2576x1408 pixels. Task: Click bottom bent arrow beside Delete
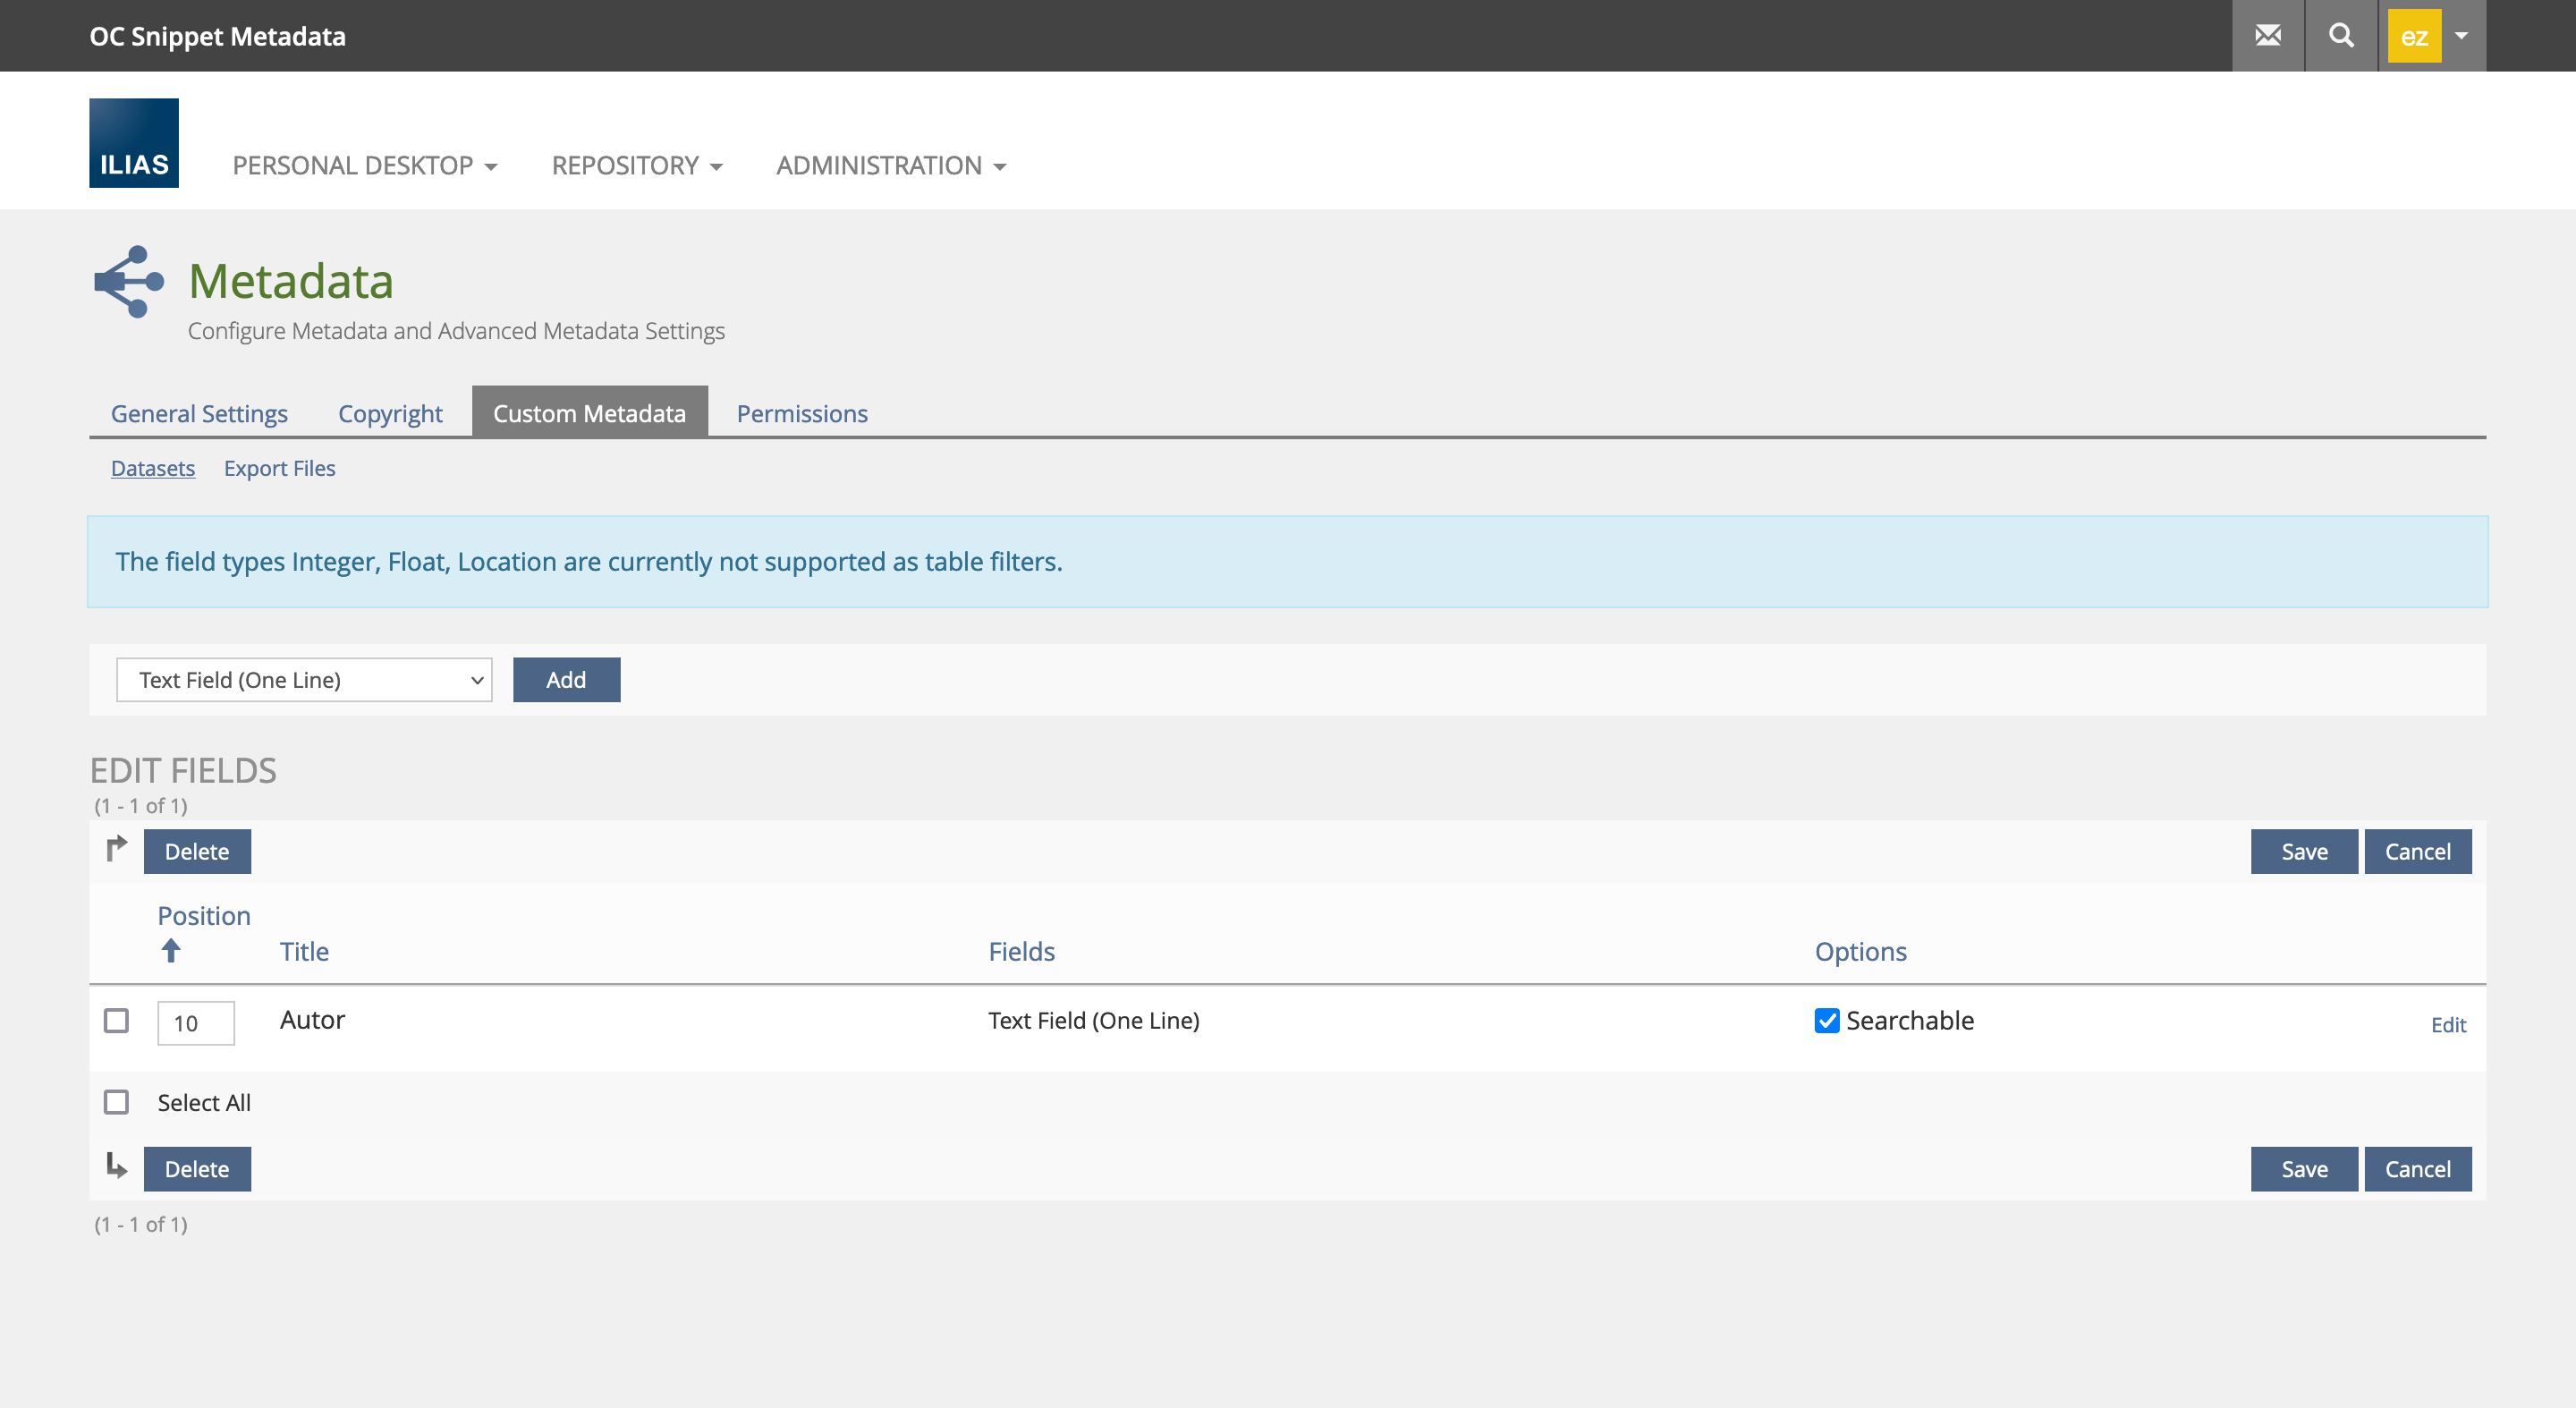point(117,1166)
